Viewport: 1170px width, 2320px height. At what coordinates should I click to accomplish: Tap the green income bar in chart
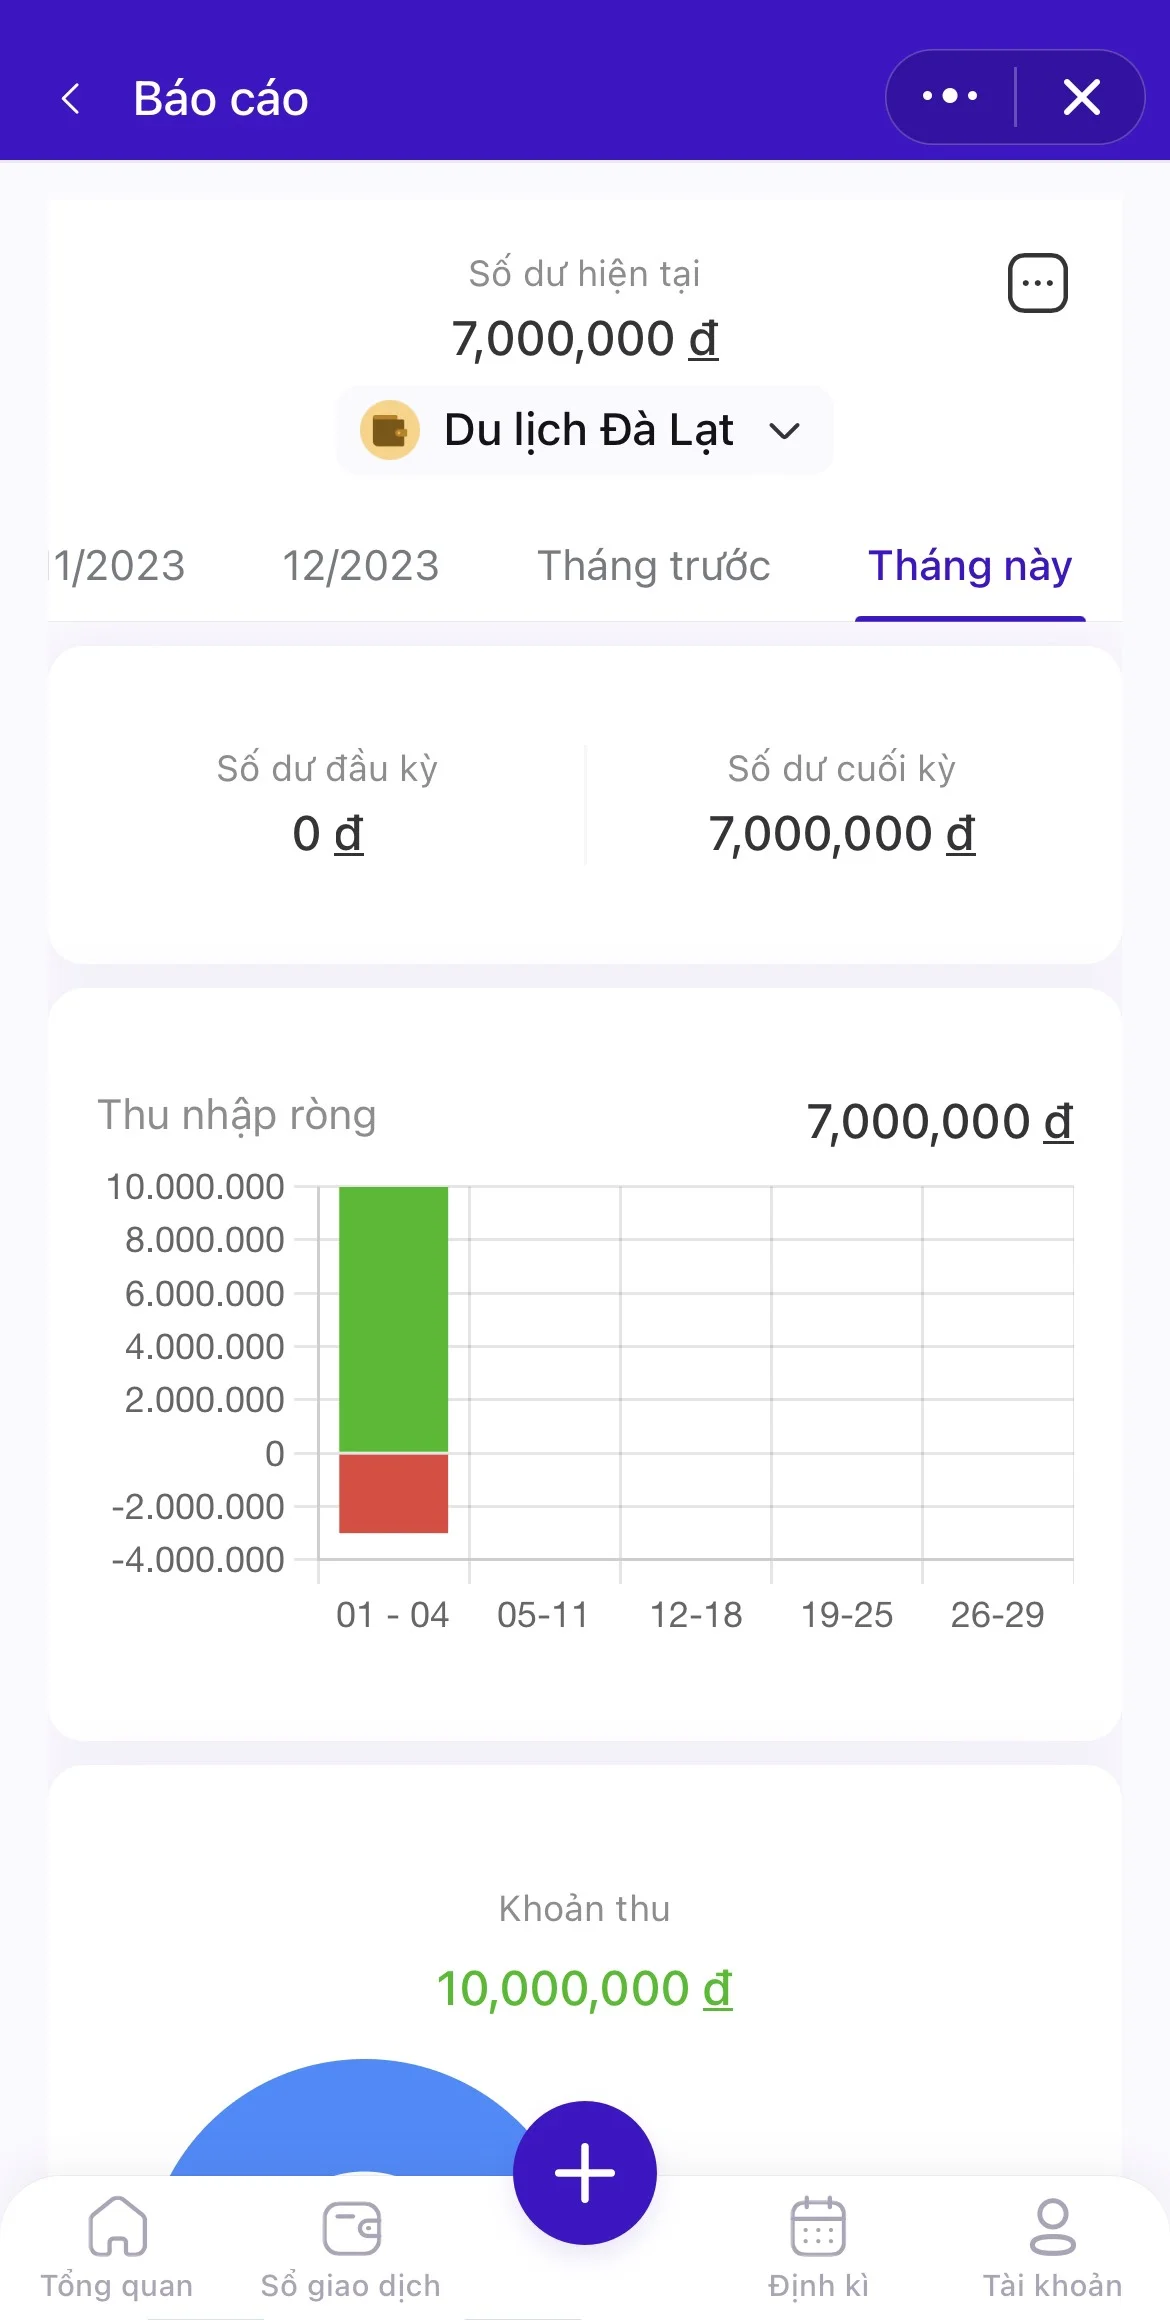(393, 1318)
